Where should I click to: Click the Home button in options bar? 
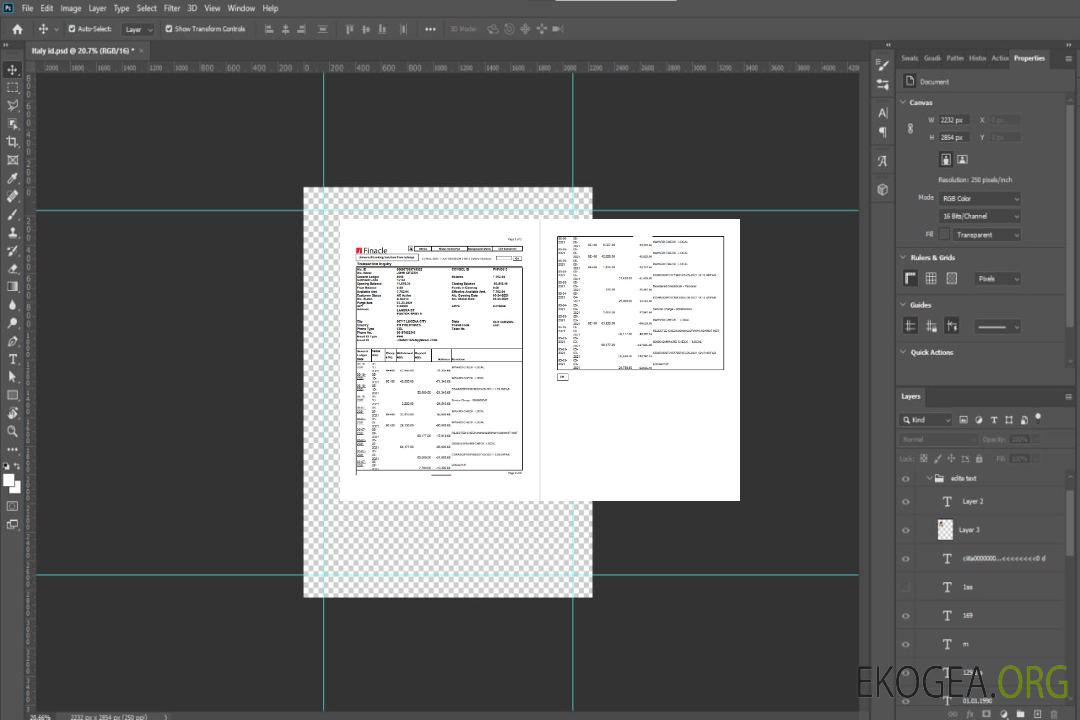17,29
